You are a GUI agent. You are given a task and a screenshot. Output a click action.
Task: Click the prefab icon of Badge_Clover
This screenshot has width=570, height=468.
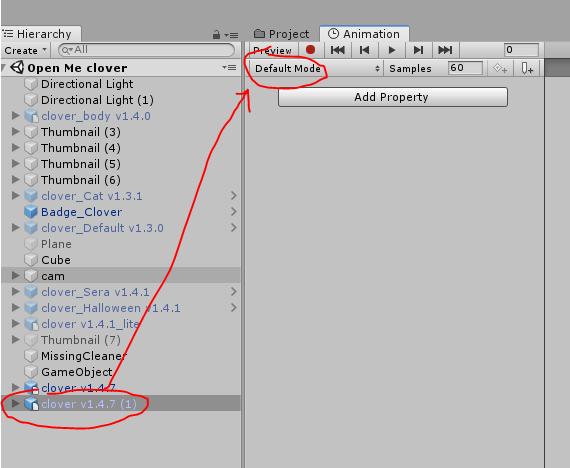(31, 212)
